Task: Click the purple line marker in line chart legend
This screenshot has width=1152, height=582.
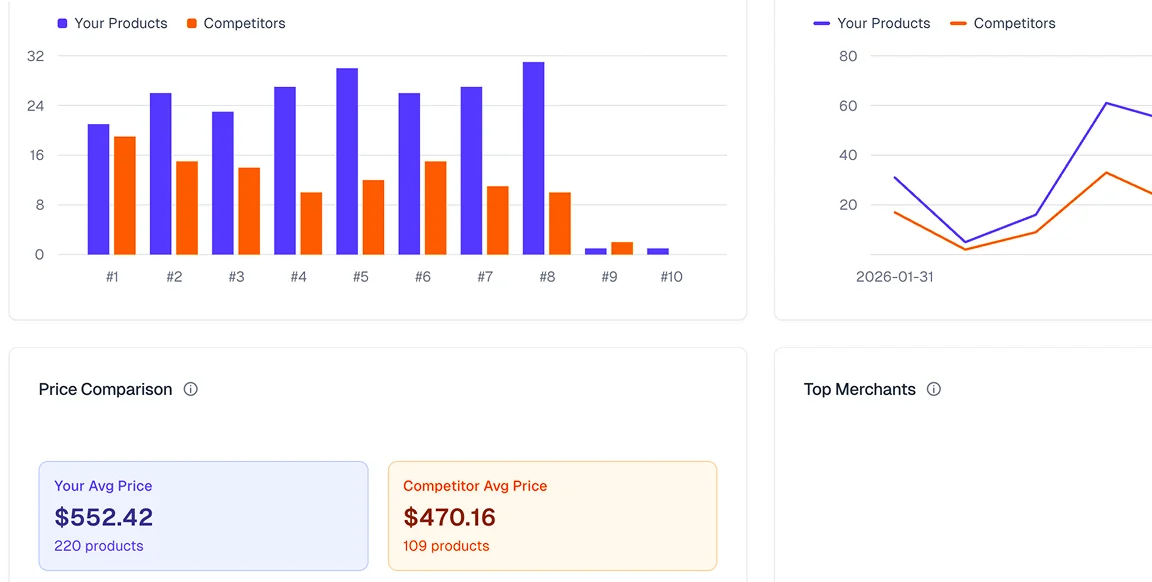Action: coord(820,23)
